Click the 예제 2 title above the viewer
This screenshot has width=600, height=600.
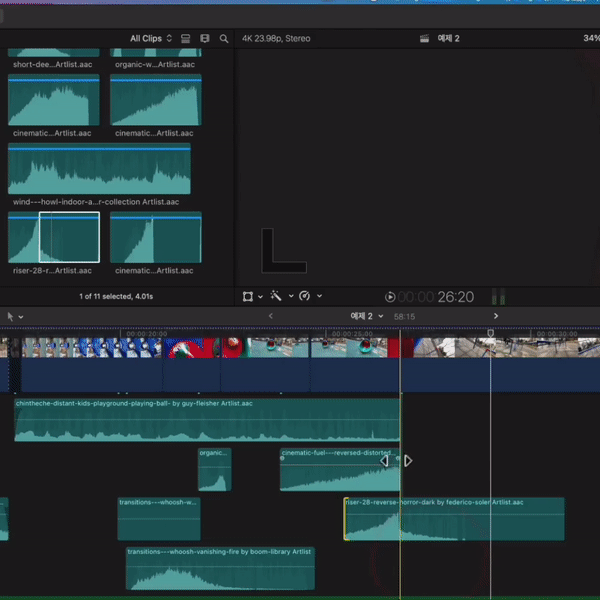point(448,38)
